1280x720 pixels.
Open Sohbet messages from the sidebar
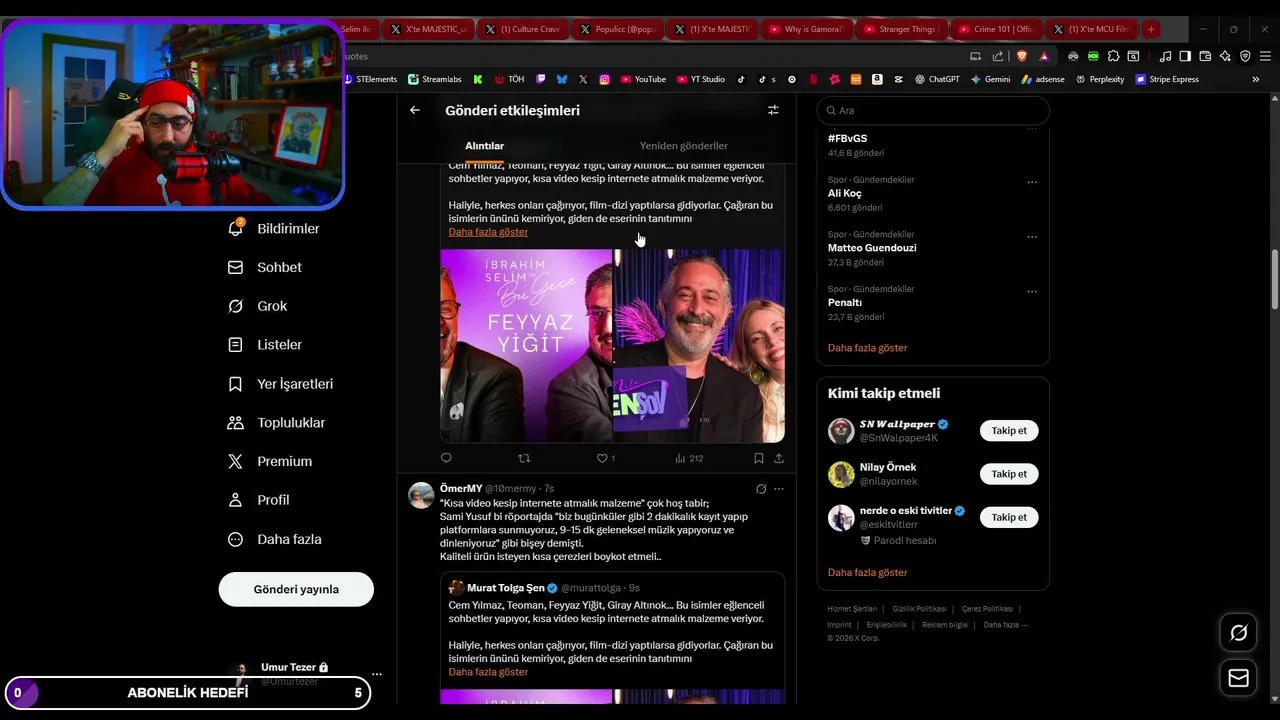[265, 268]
